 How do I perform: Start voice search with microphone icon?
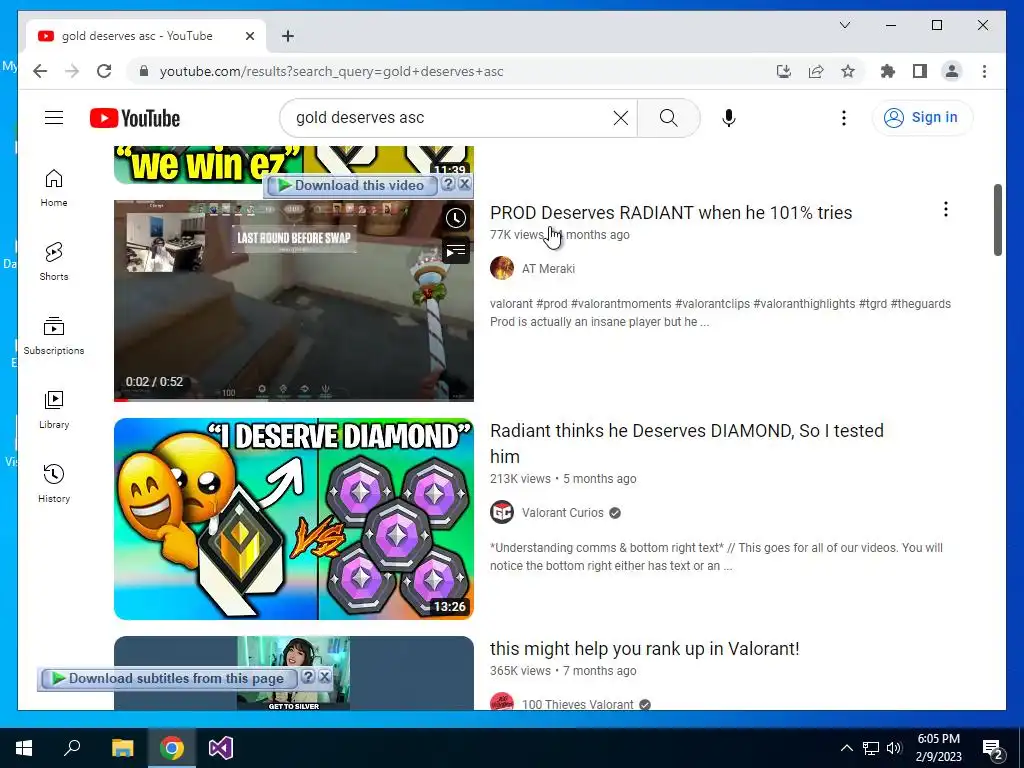[729, 118]
